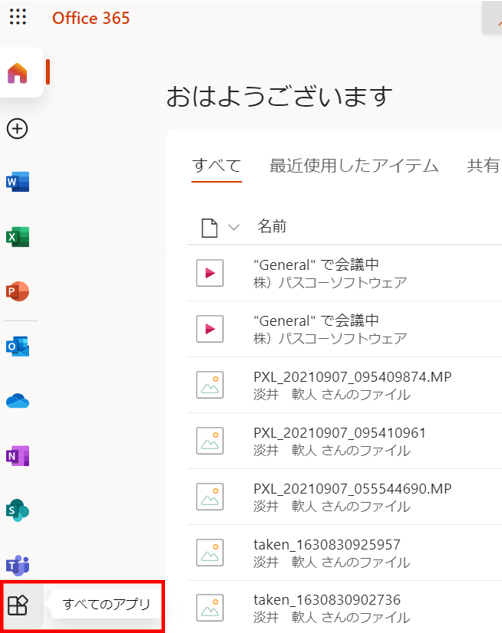Click the Create plus icon
Viewport: 502px width, 633px height.
[x=17, y=129]
